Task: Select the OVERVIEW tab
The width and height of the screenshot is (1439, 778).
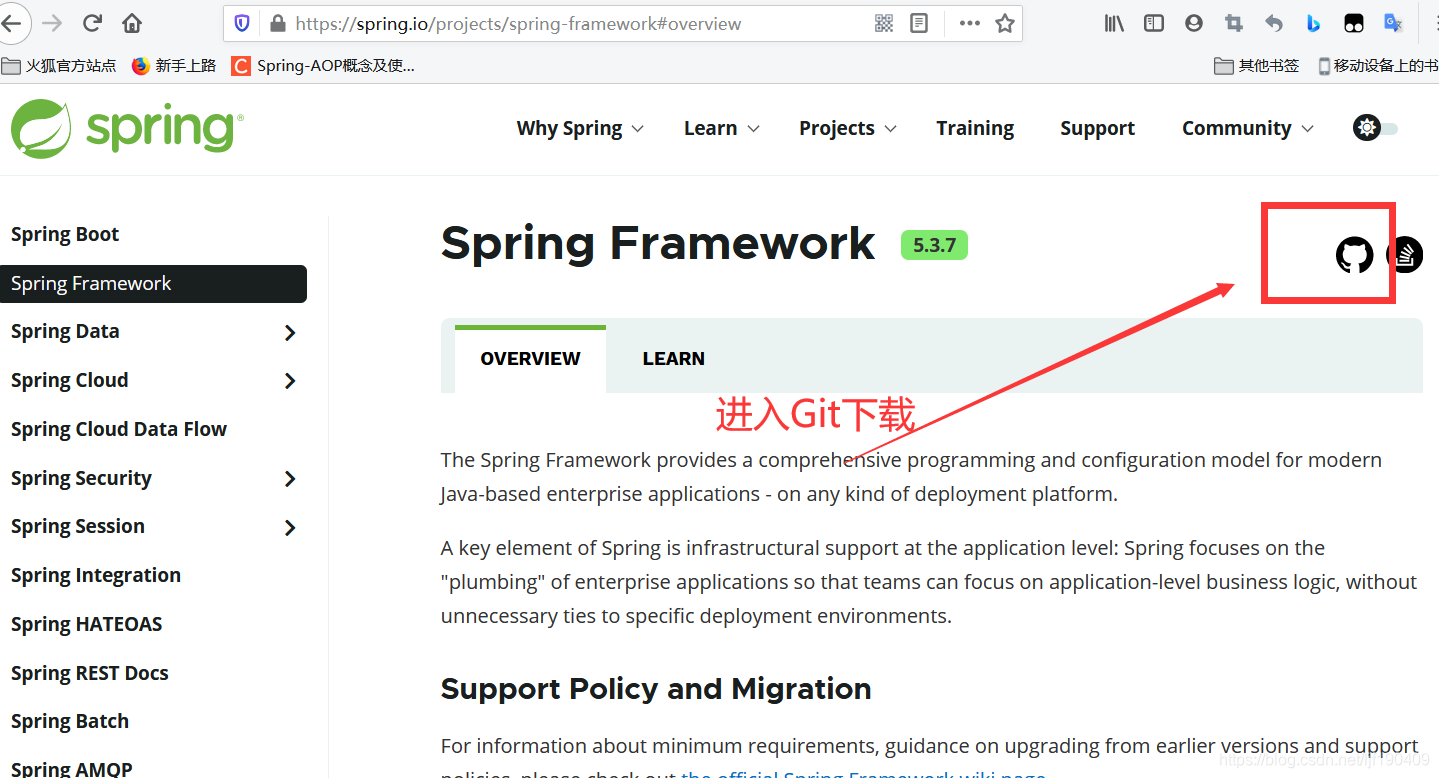Action: (530, 359)
